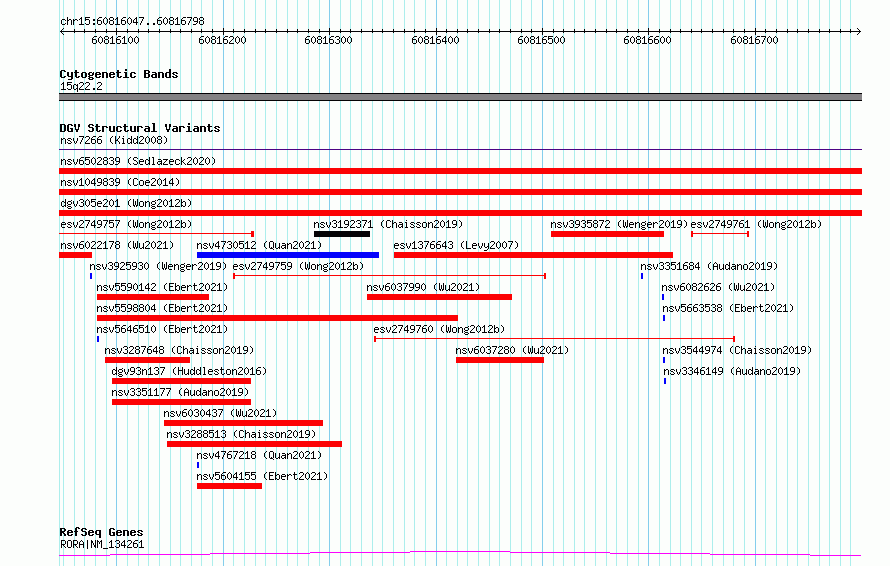Click the nsv6030437 (Wu2021) label
This screenshot has width=890, height=566.
pos(220,413)
